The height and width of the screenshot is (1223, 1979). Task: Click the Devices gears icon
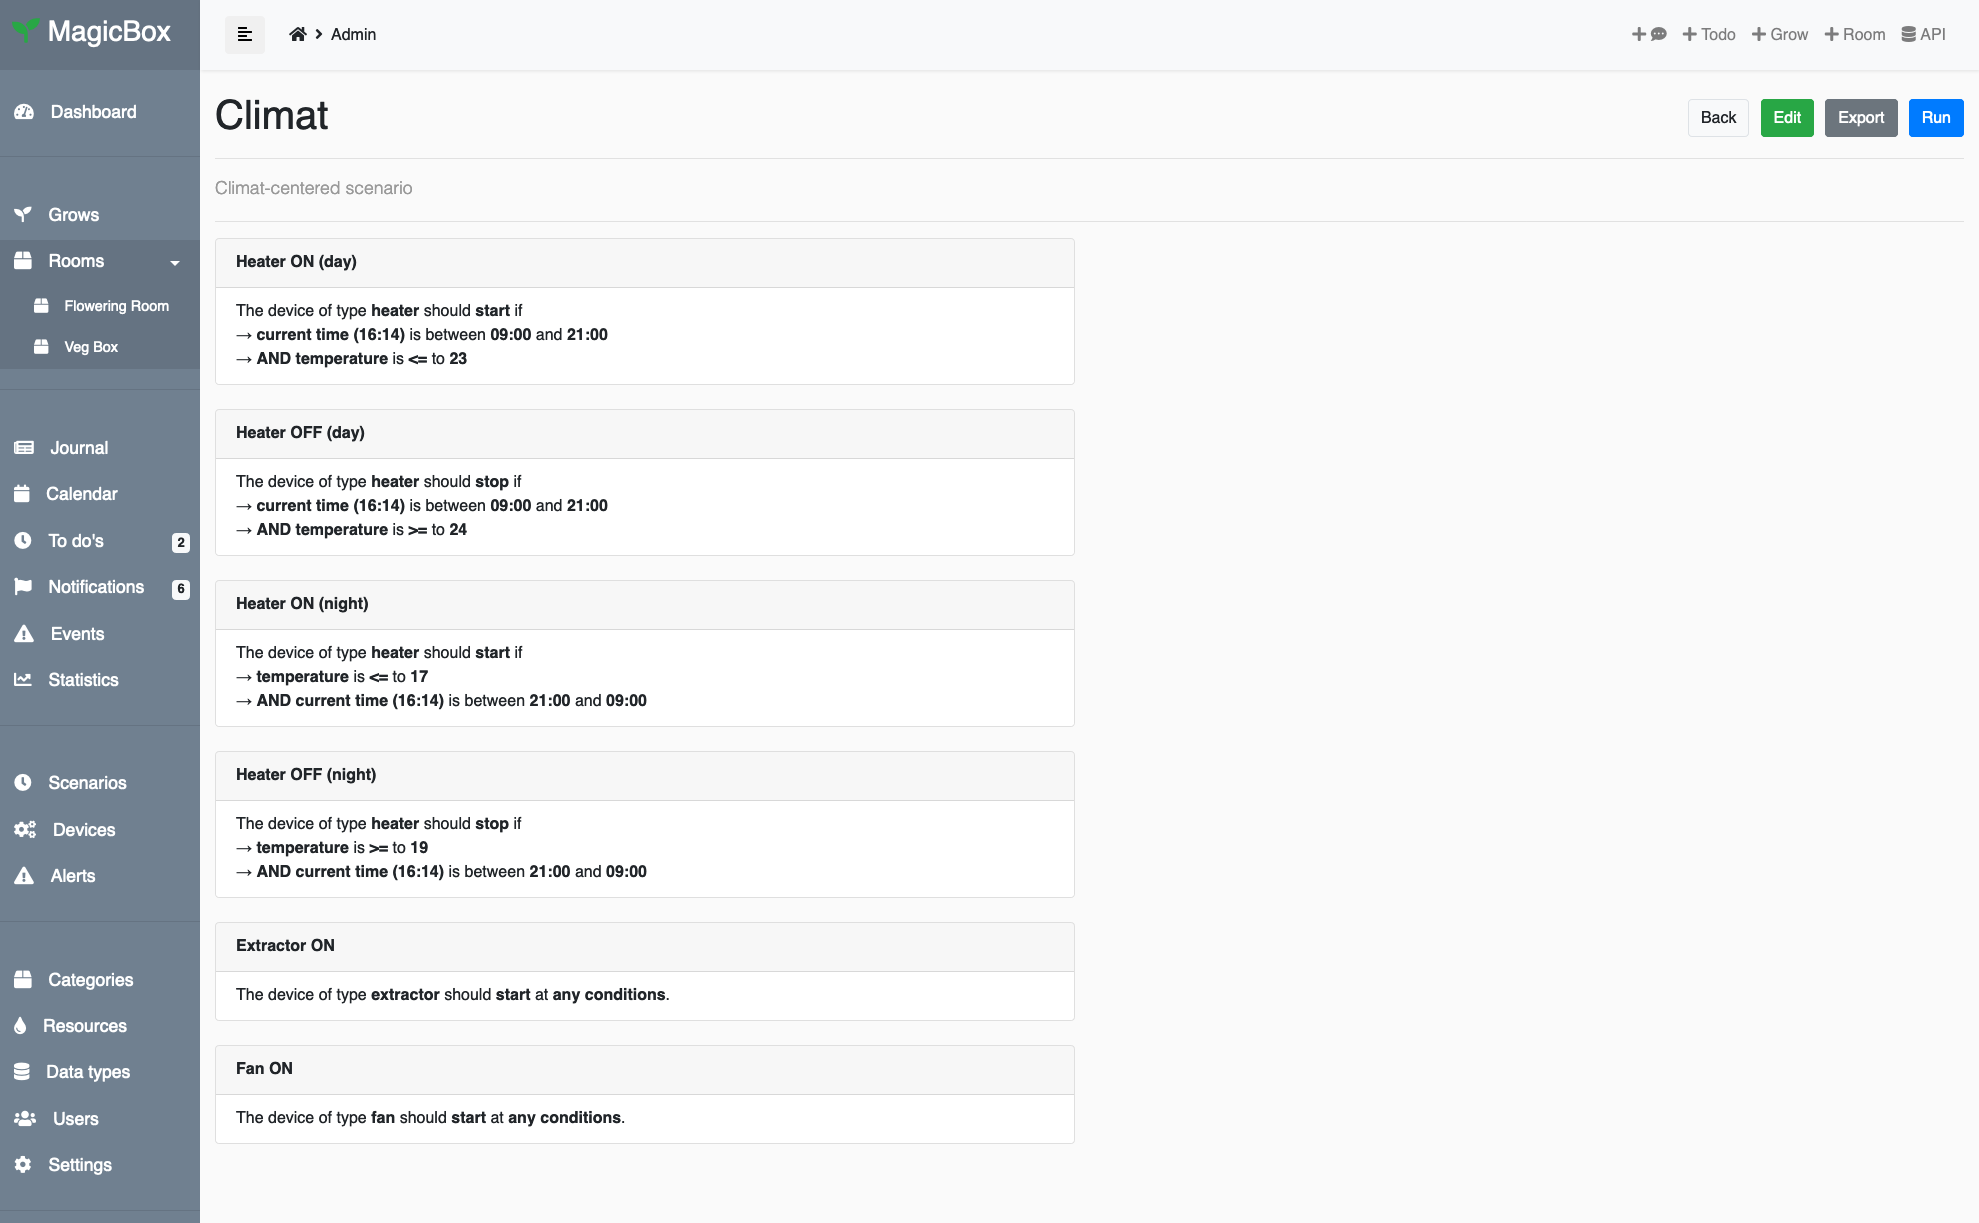[x=25, y=830]
